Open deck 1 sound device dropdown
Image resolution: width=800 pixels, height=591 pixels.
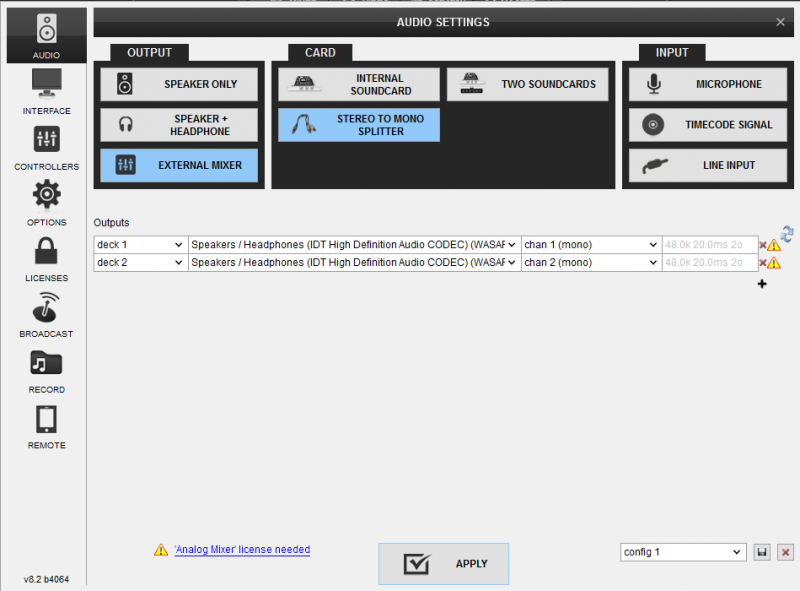[x=355, y=244]
